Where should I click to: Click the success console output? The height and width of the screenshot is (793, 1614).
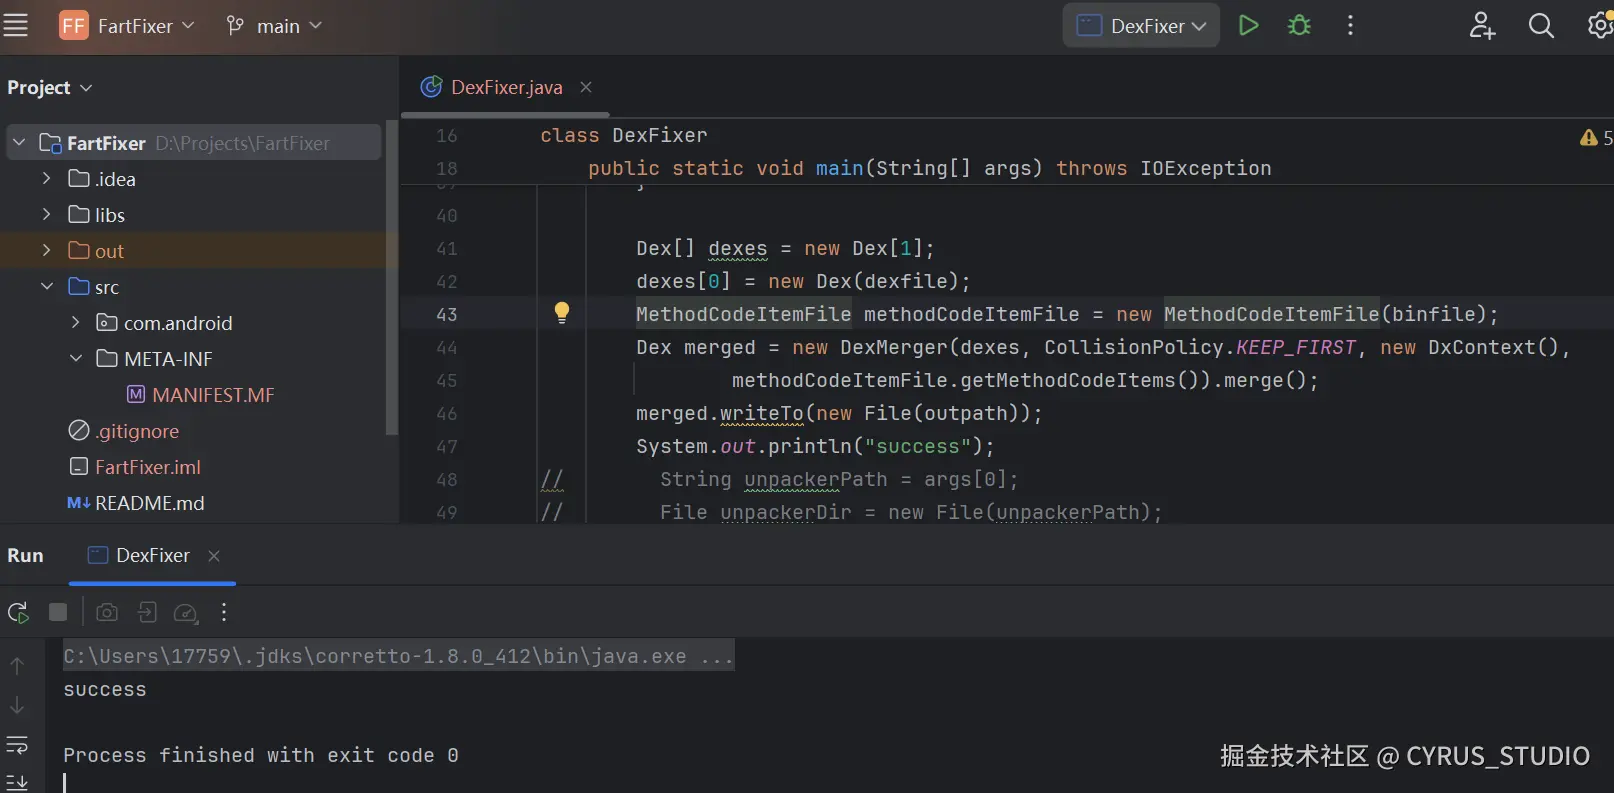coord(105,689)
